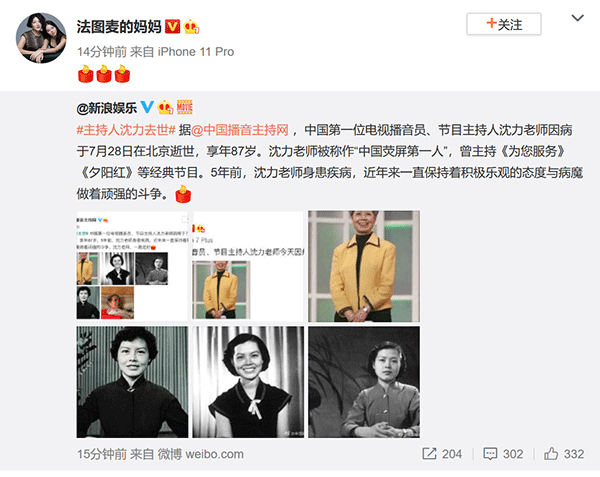This screenshot has height=477, width=600.
Task: Open the screenshot collage thumbnail image
Action: [x=132, y=266]
